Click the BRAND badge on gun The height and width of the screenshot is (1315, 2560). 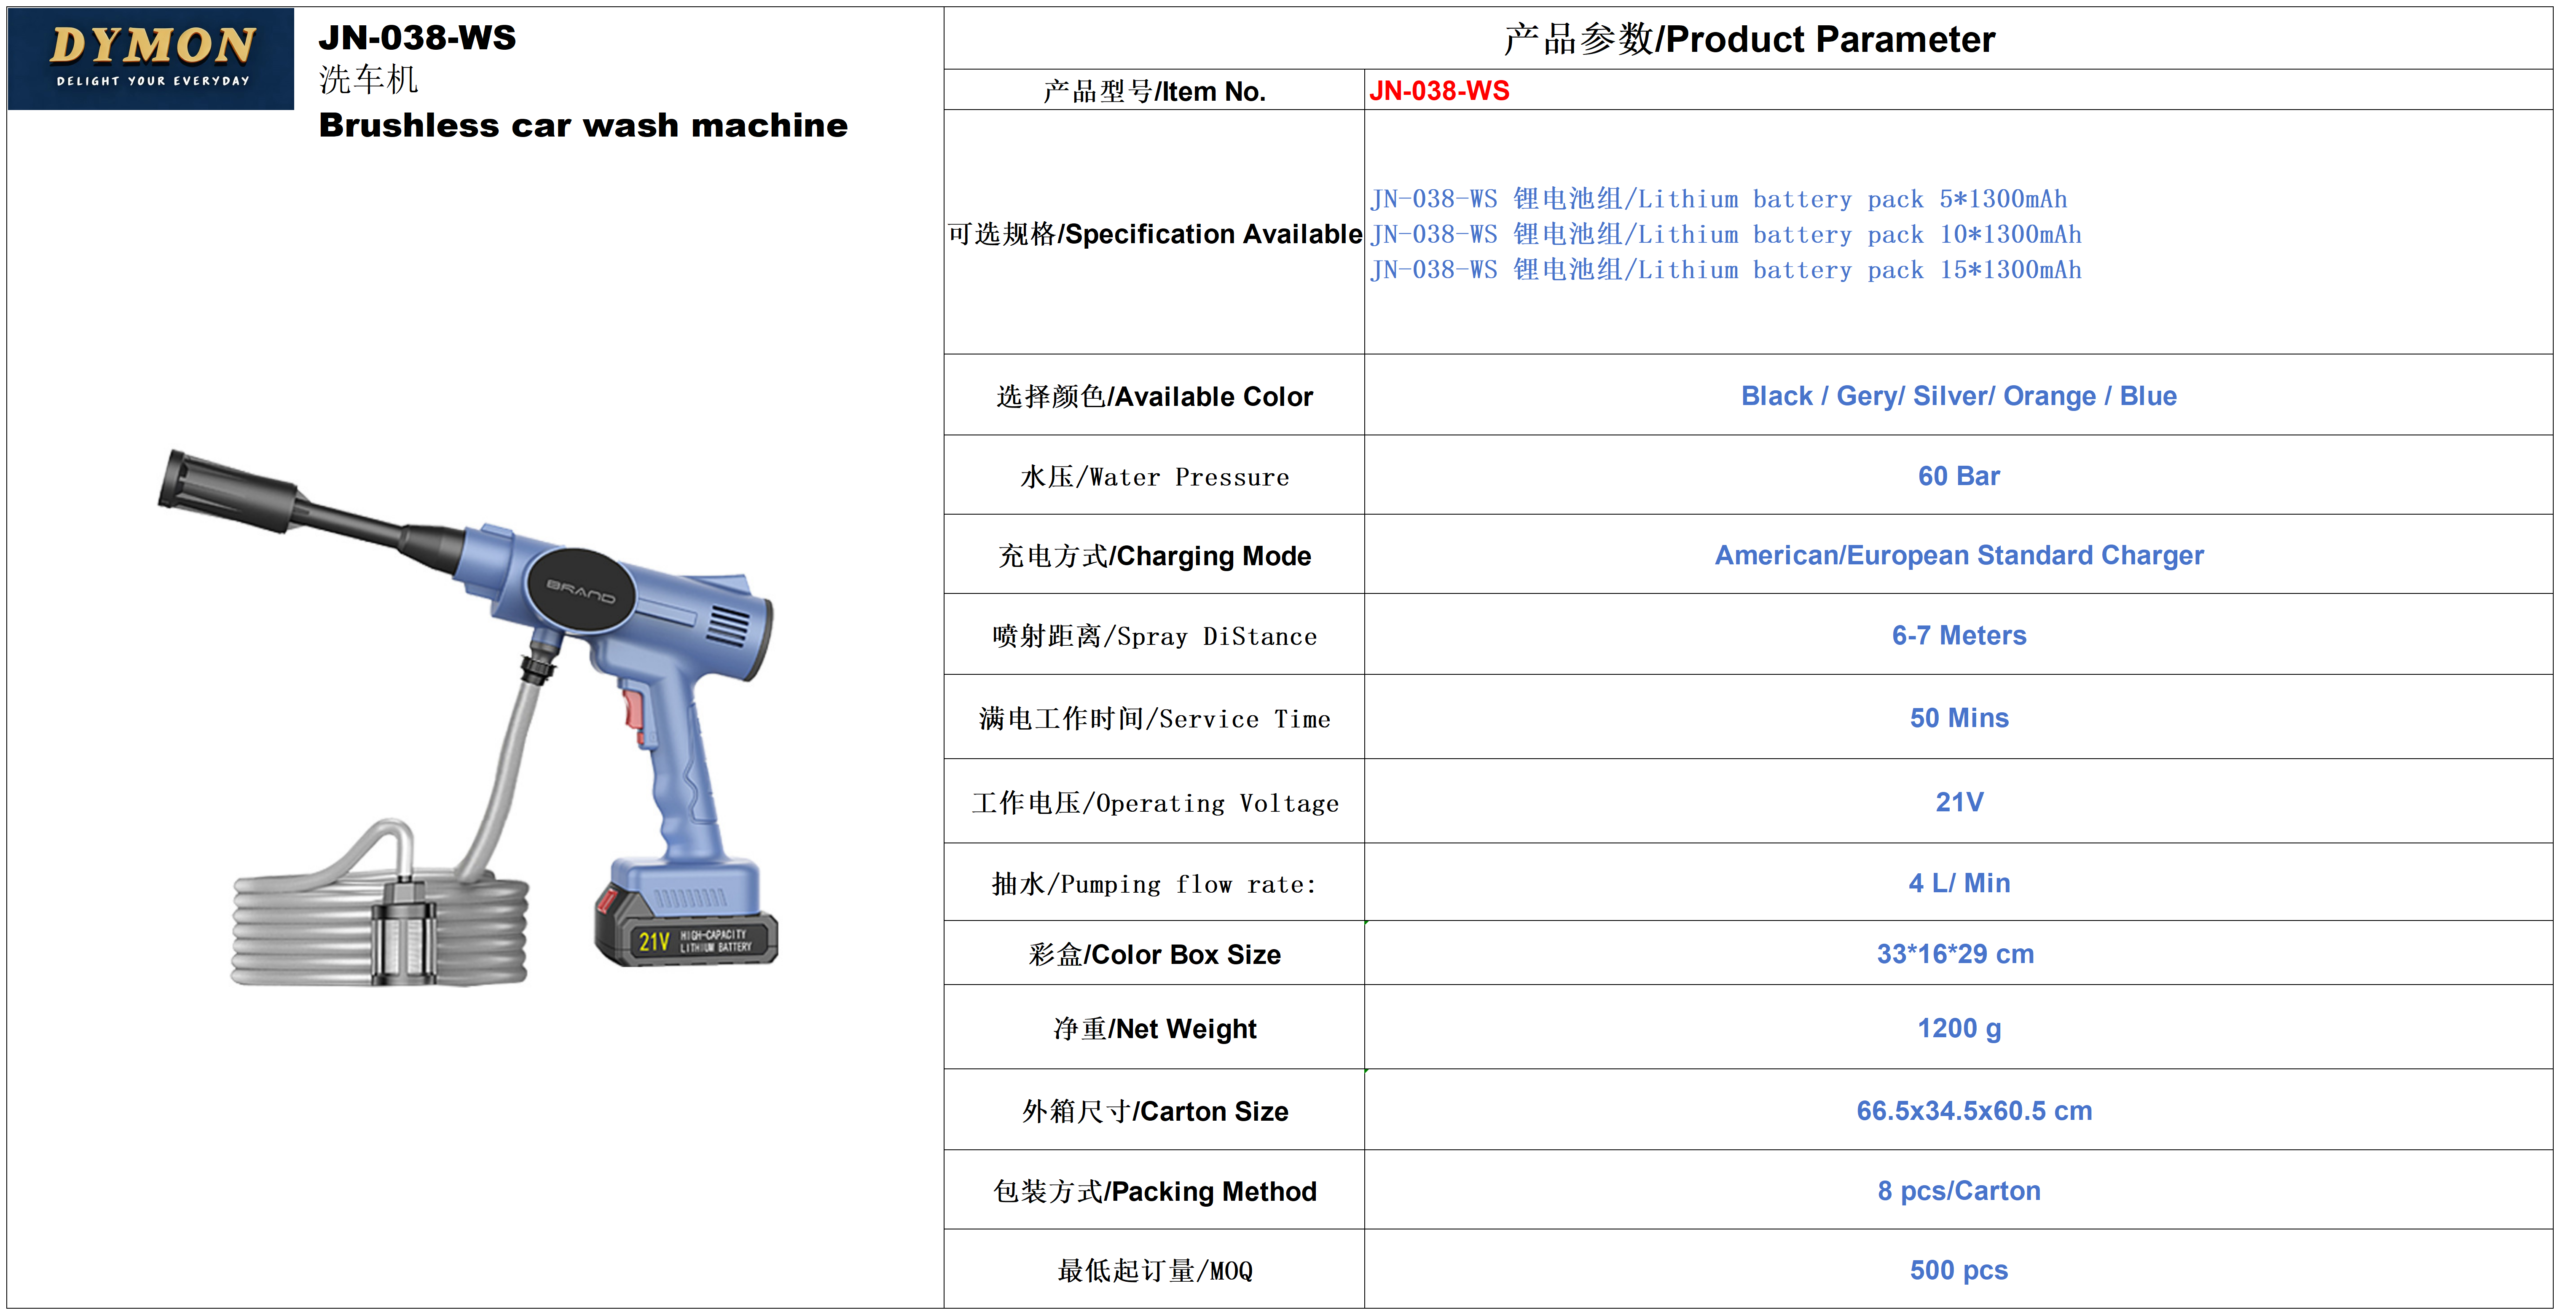(581, 590)
